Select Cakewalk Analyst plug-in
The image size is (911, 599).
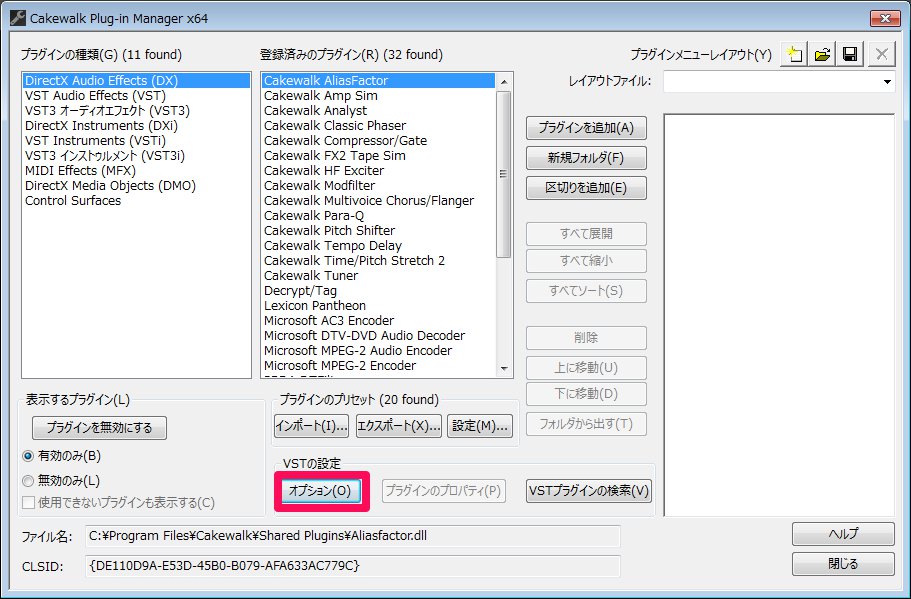tap(379, 111)
